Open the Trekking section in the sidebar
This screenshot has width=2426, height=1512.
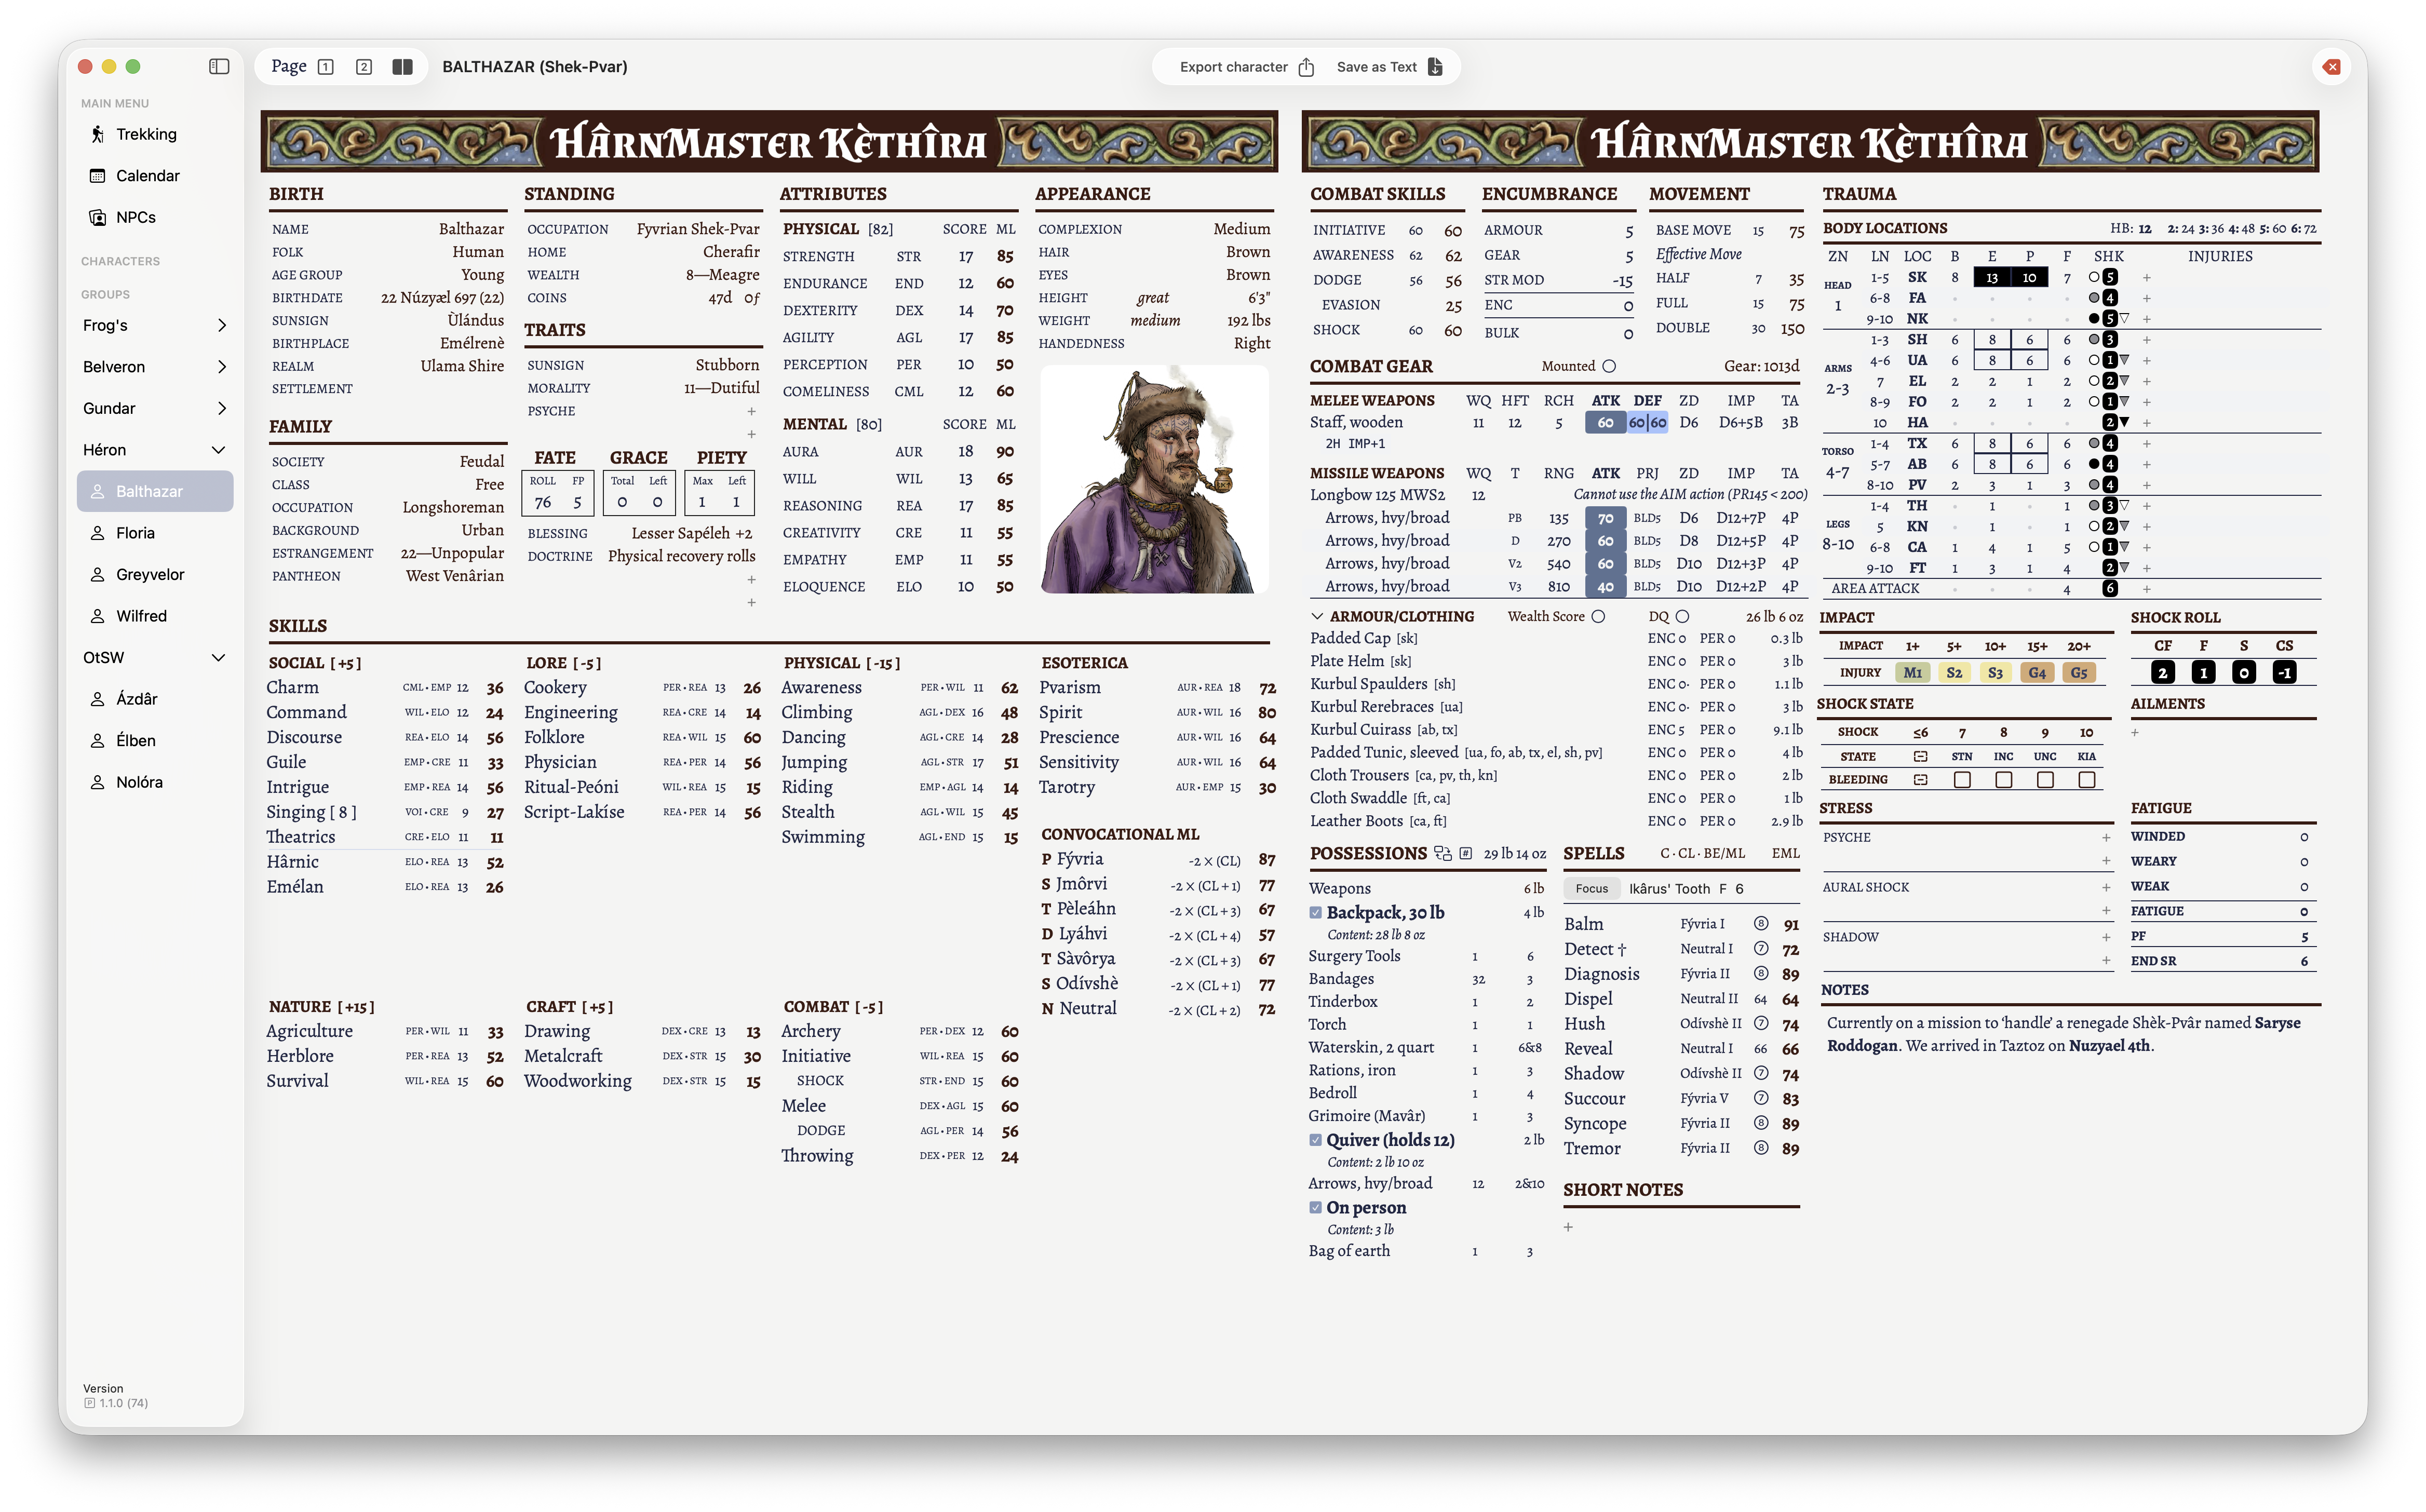[x=145, y=134]
